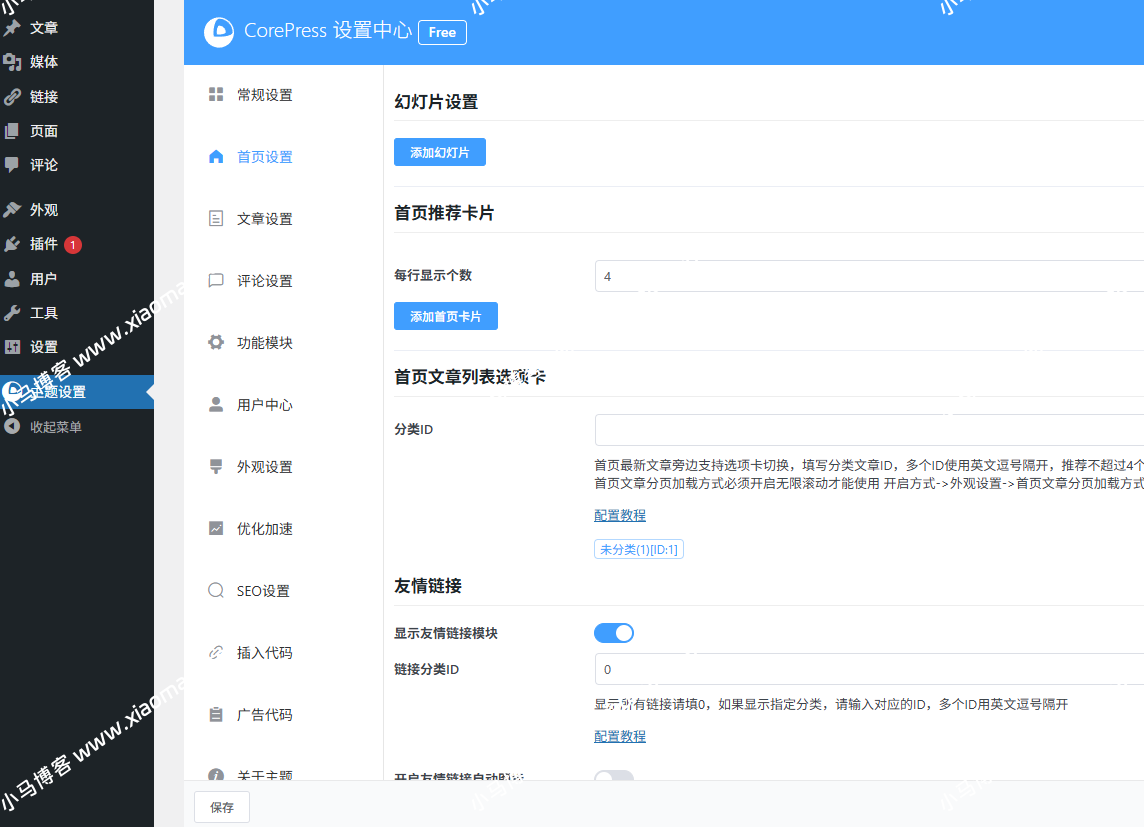The height and width of the screenshot is (827, 1144).
Task: Focus the 链接分类ID input field
Action: [870, 669]
